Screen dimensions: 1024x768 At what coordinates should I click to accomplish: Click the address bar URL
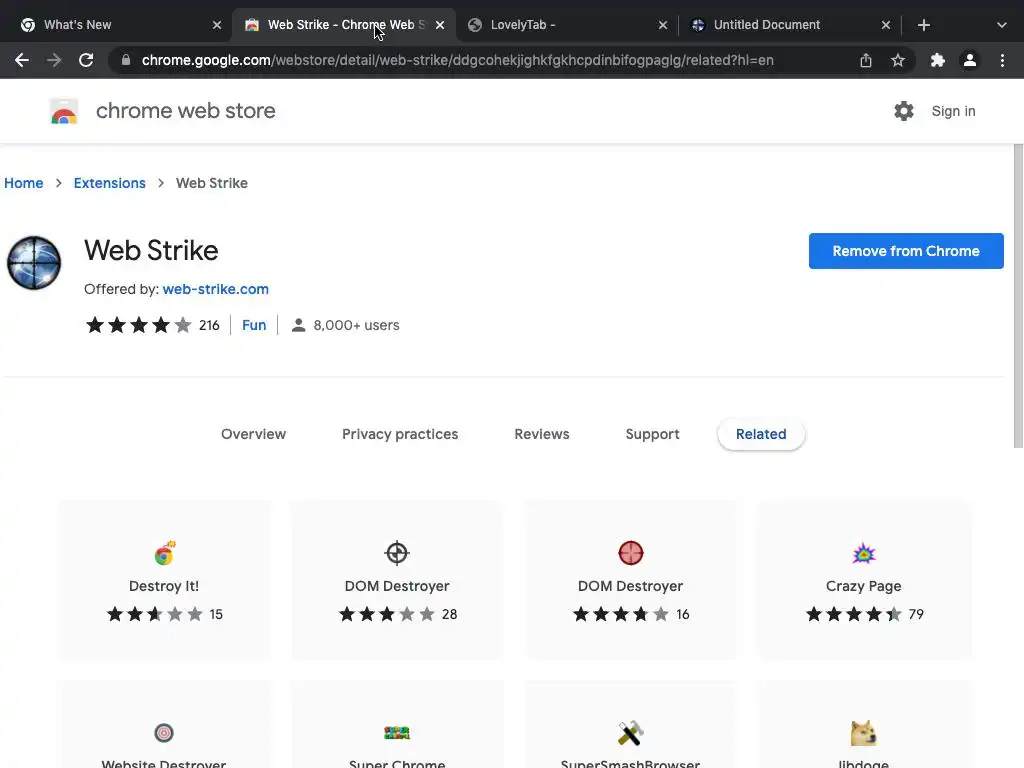pyautogui.click(x=457, y=60)
